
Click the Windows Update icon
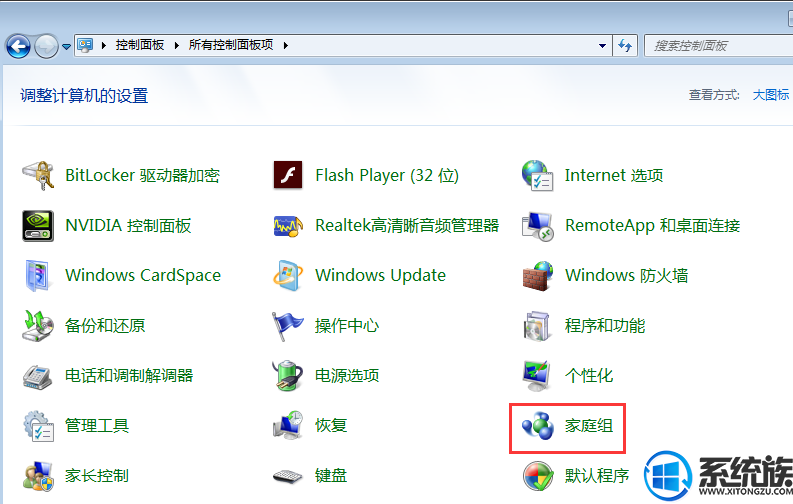tap(288, 276)
